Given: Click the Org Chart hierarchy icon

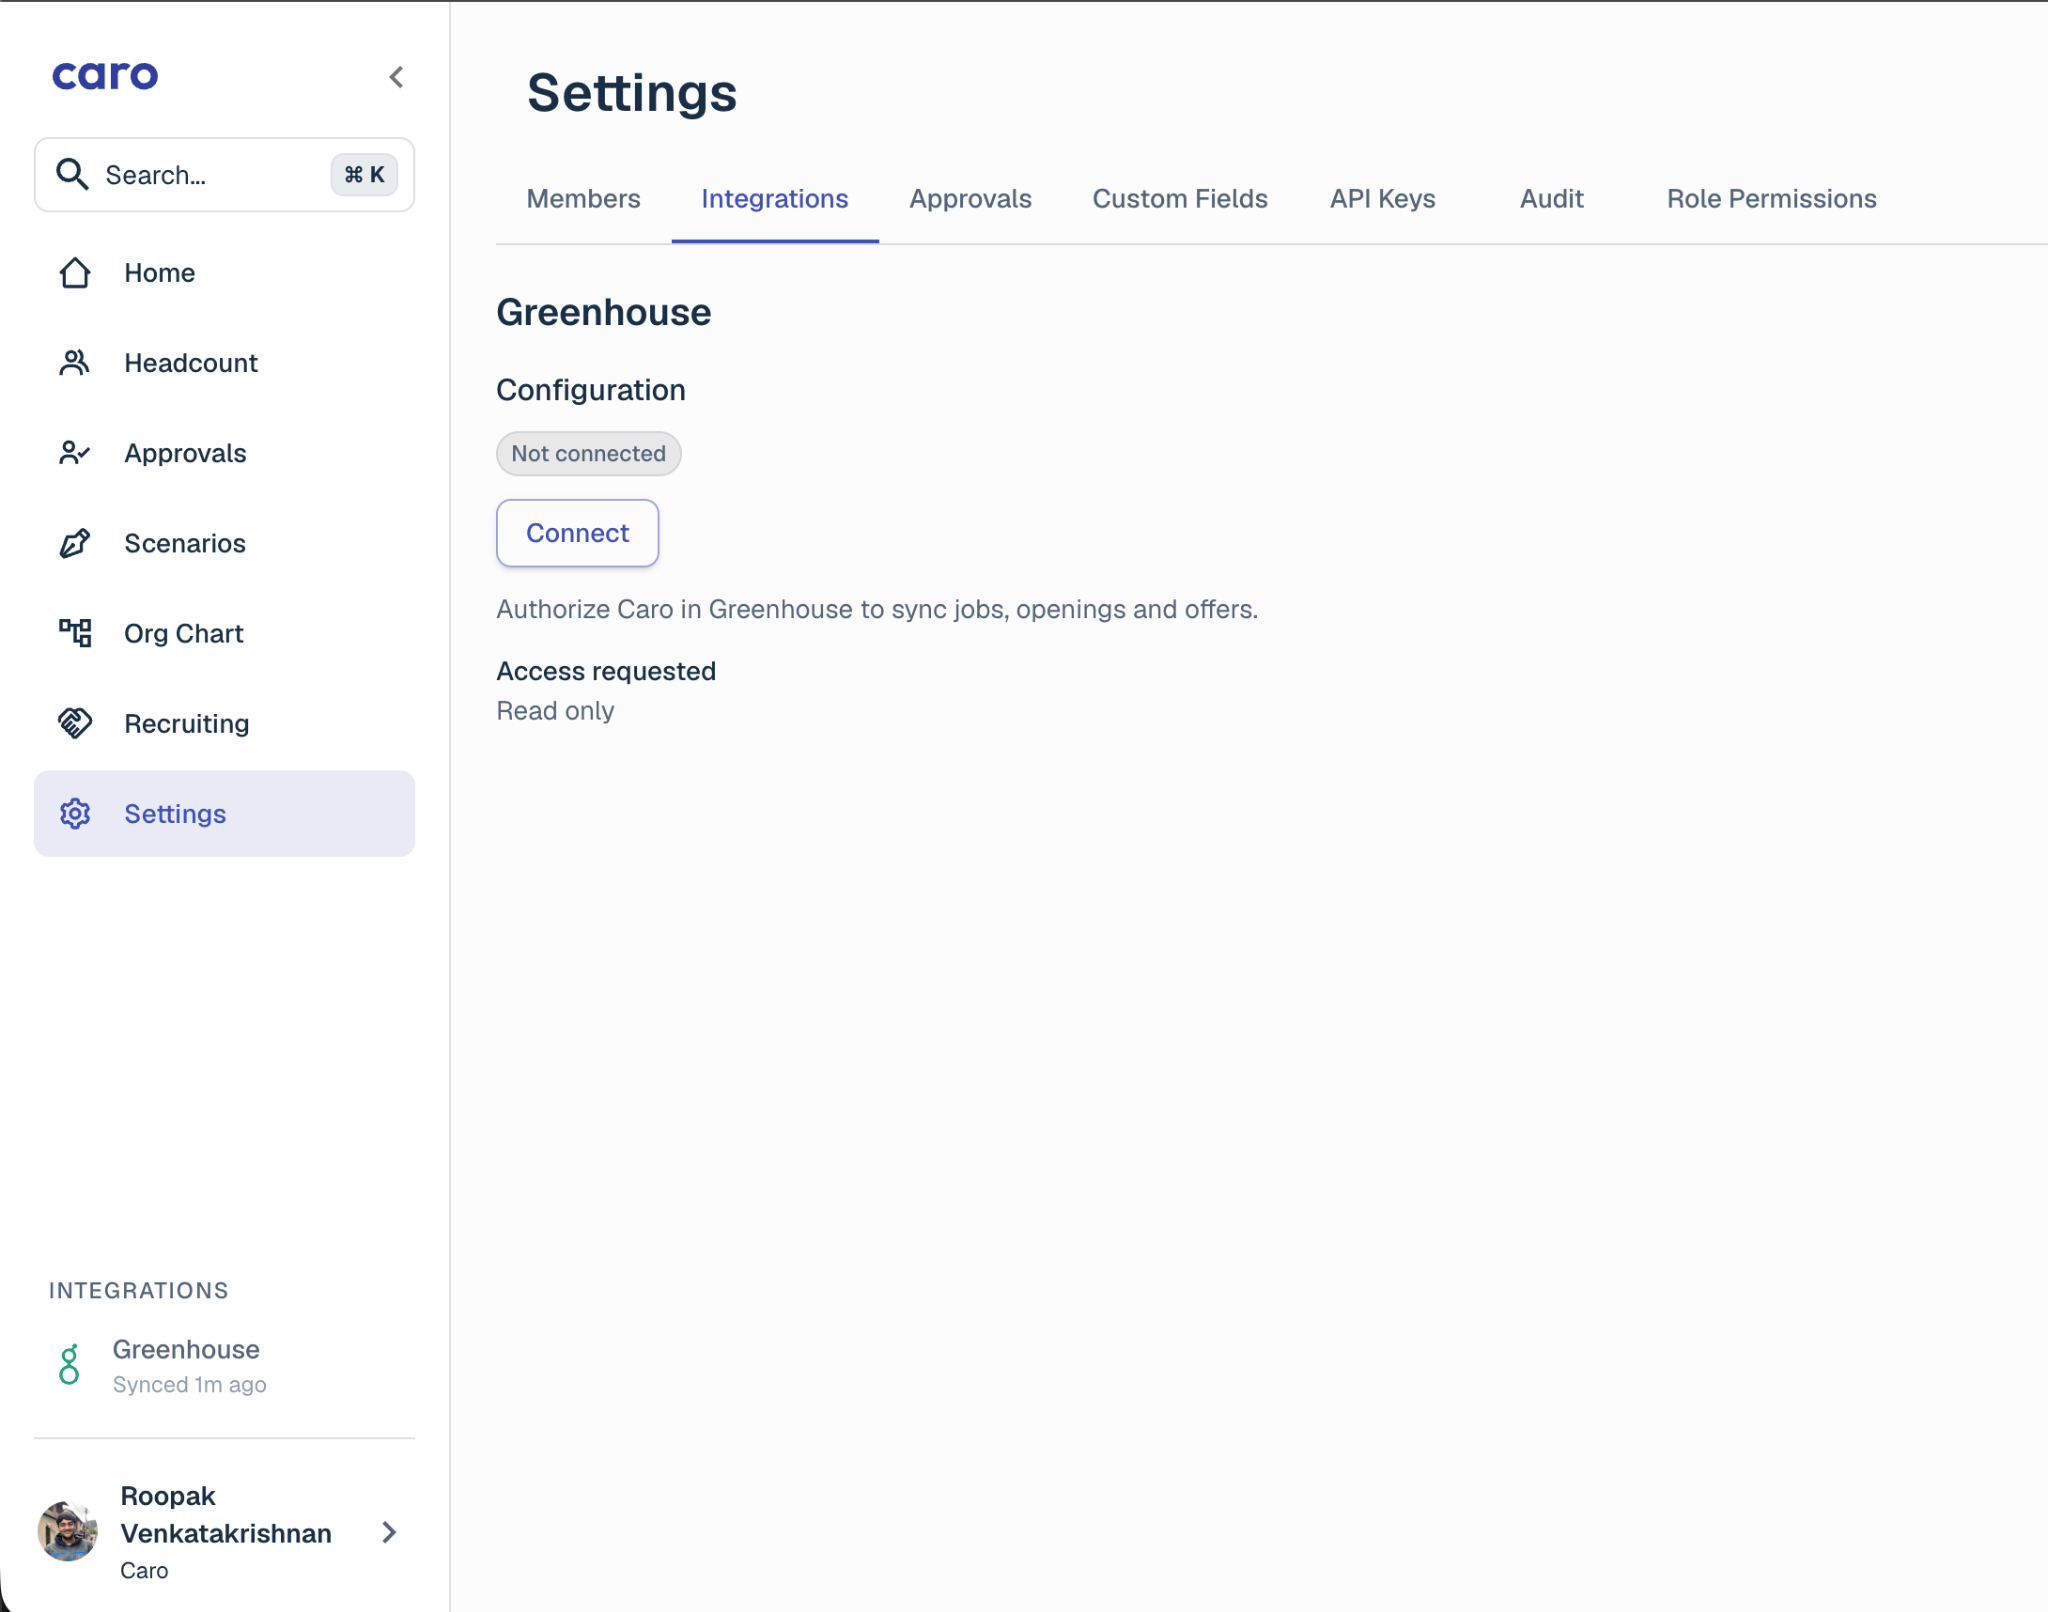Looking at the screenshot, I should [75, 633].
